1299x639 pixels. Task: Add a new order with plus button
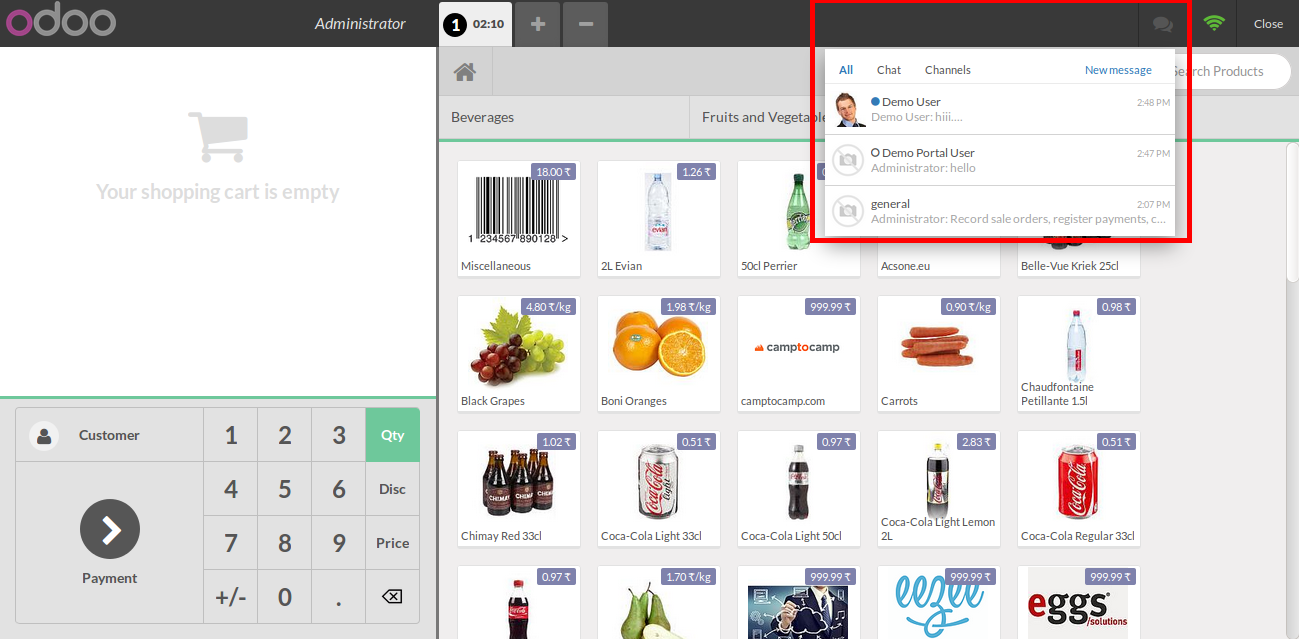coord(538,24)
